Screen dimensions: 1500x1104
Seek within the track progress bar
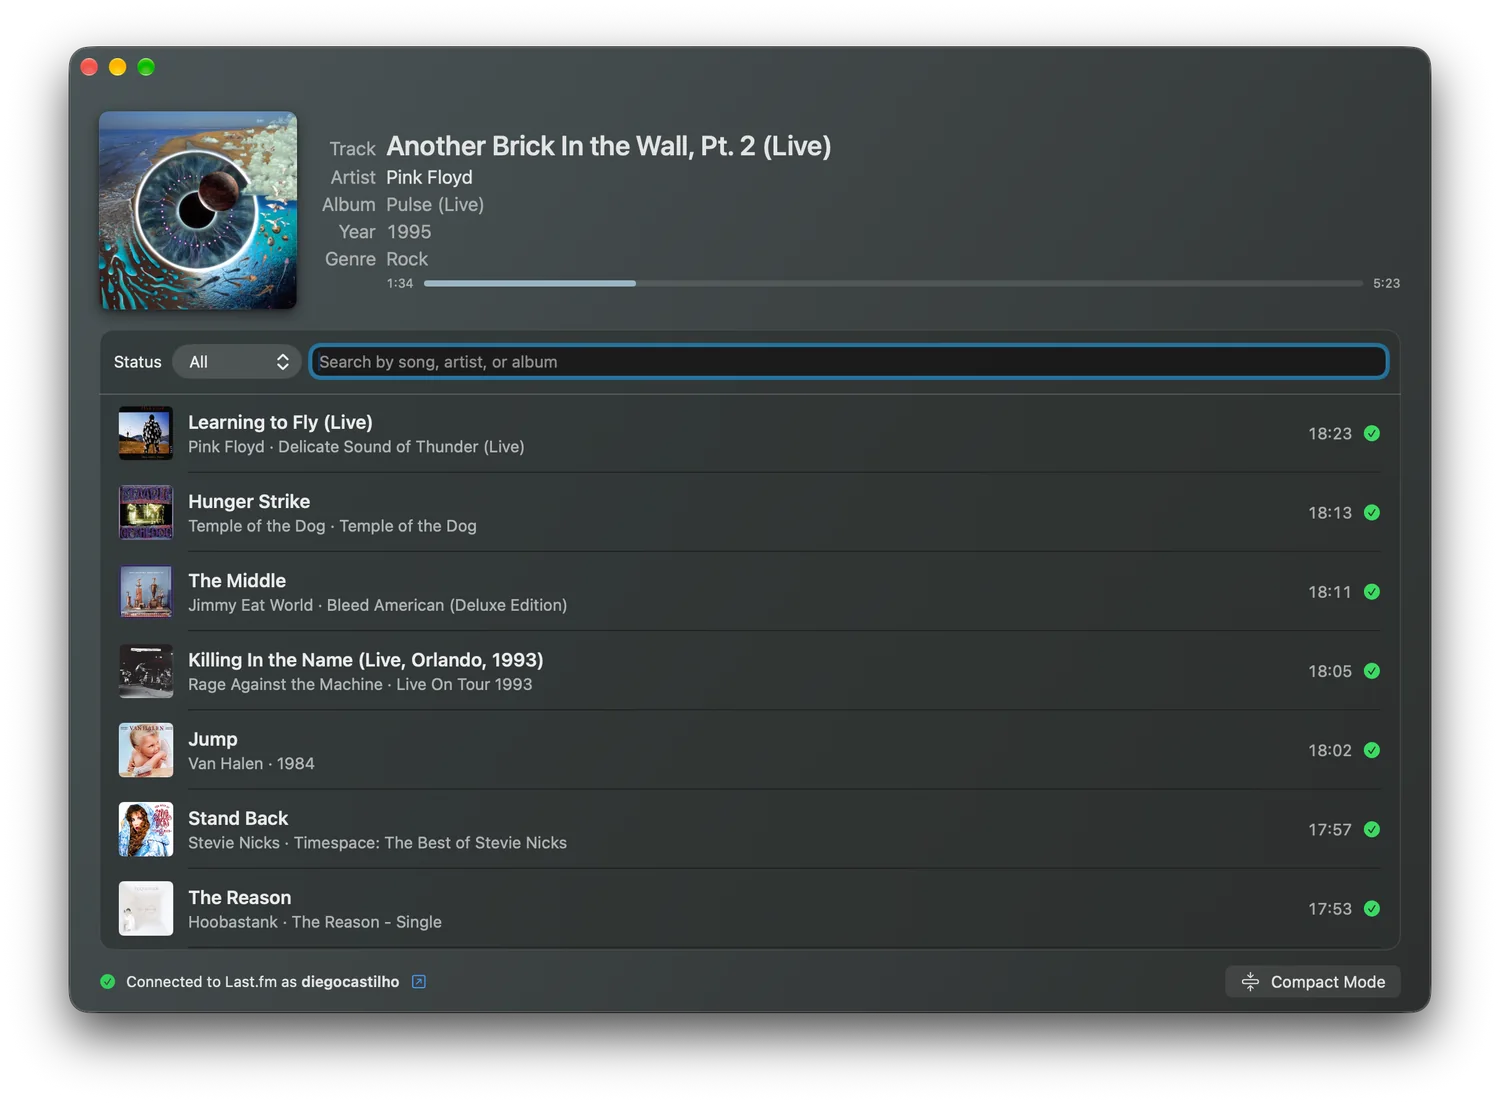point(893,284)
